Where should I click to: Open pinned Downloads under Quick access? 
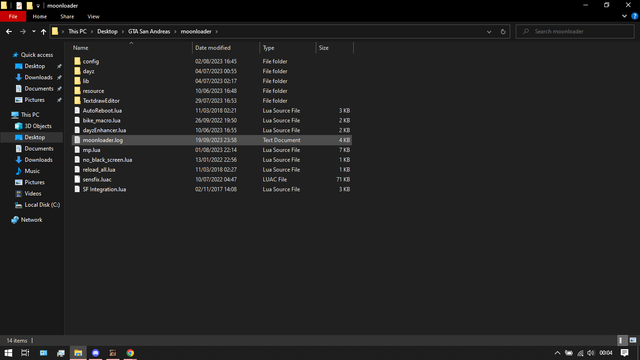click(38, 77)
